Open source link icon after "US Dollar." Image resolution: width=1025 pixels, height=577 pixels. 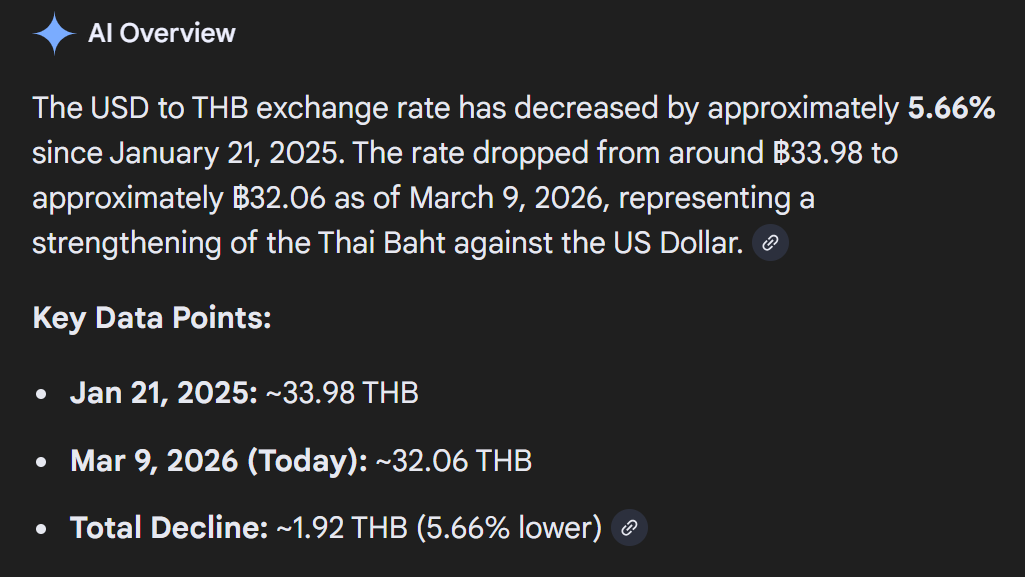pos(770,243)
